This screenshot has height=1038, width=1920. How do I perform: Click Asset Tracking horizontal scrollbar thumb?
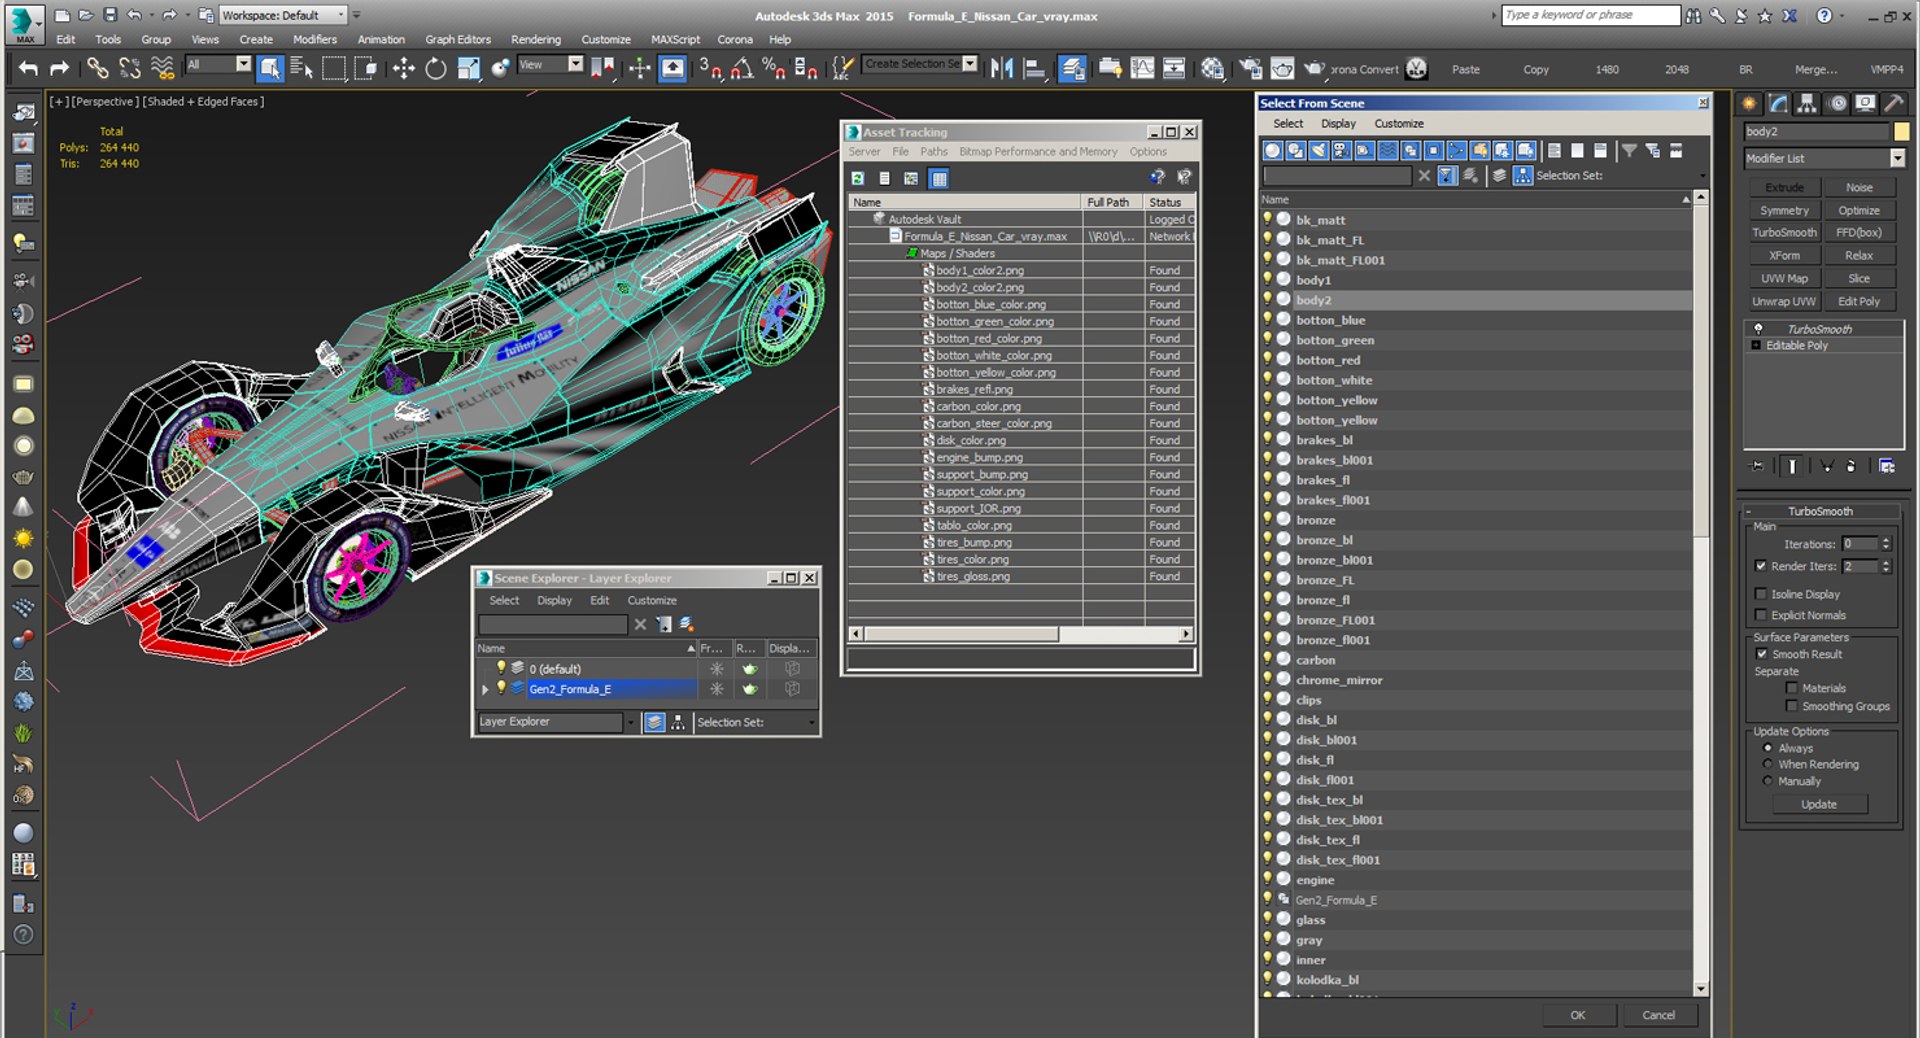(x=961, y=634)
